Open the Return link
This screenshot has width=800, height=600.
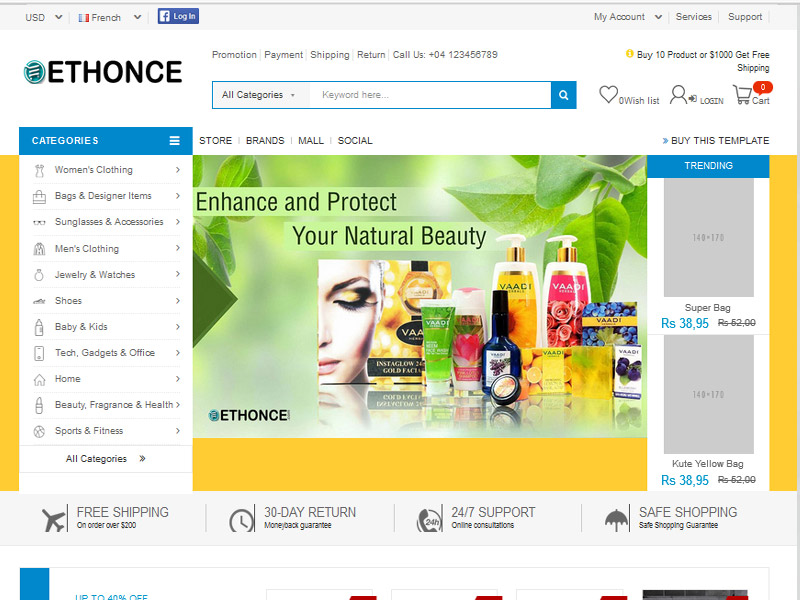click(371, 55)
